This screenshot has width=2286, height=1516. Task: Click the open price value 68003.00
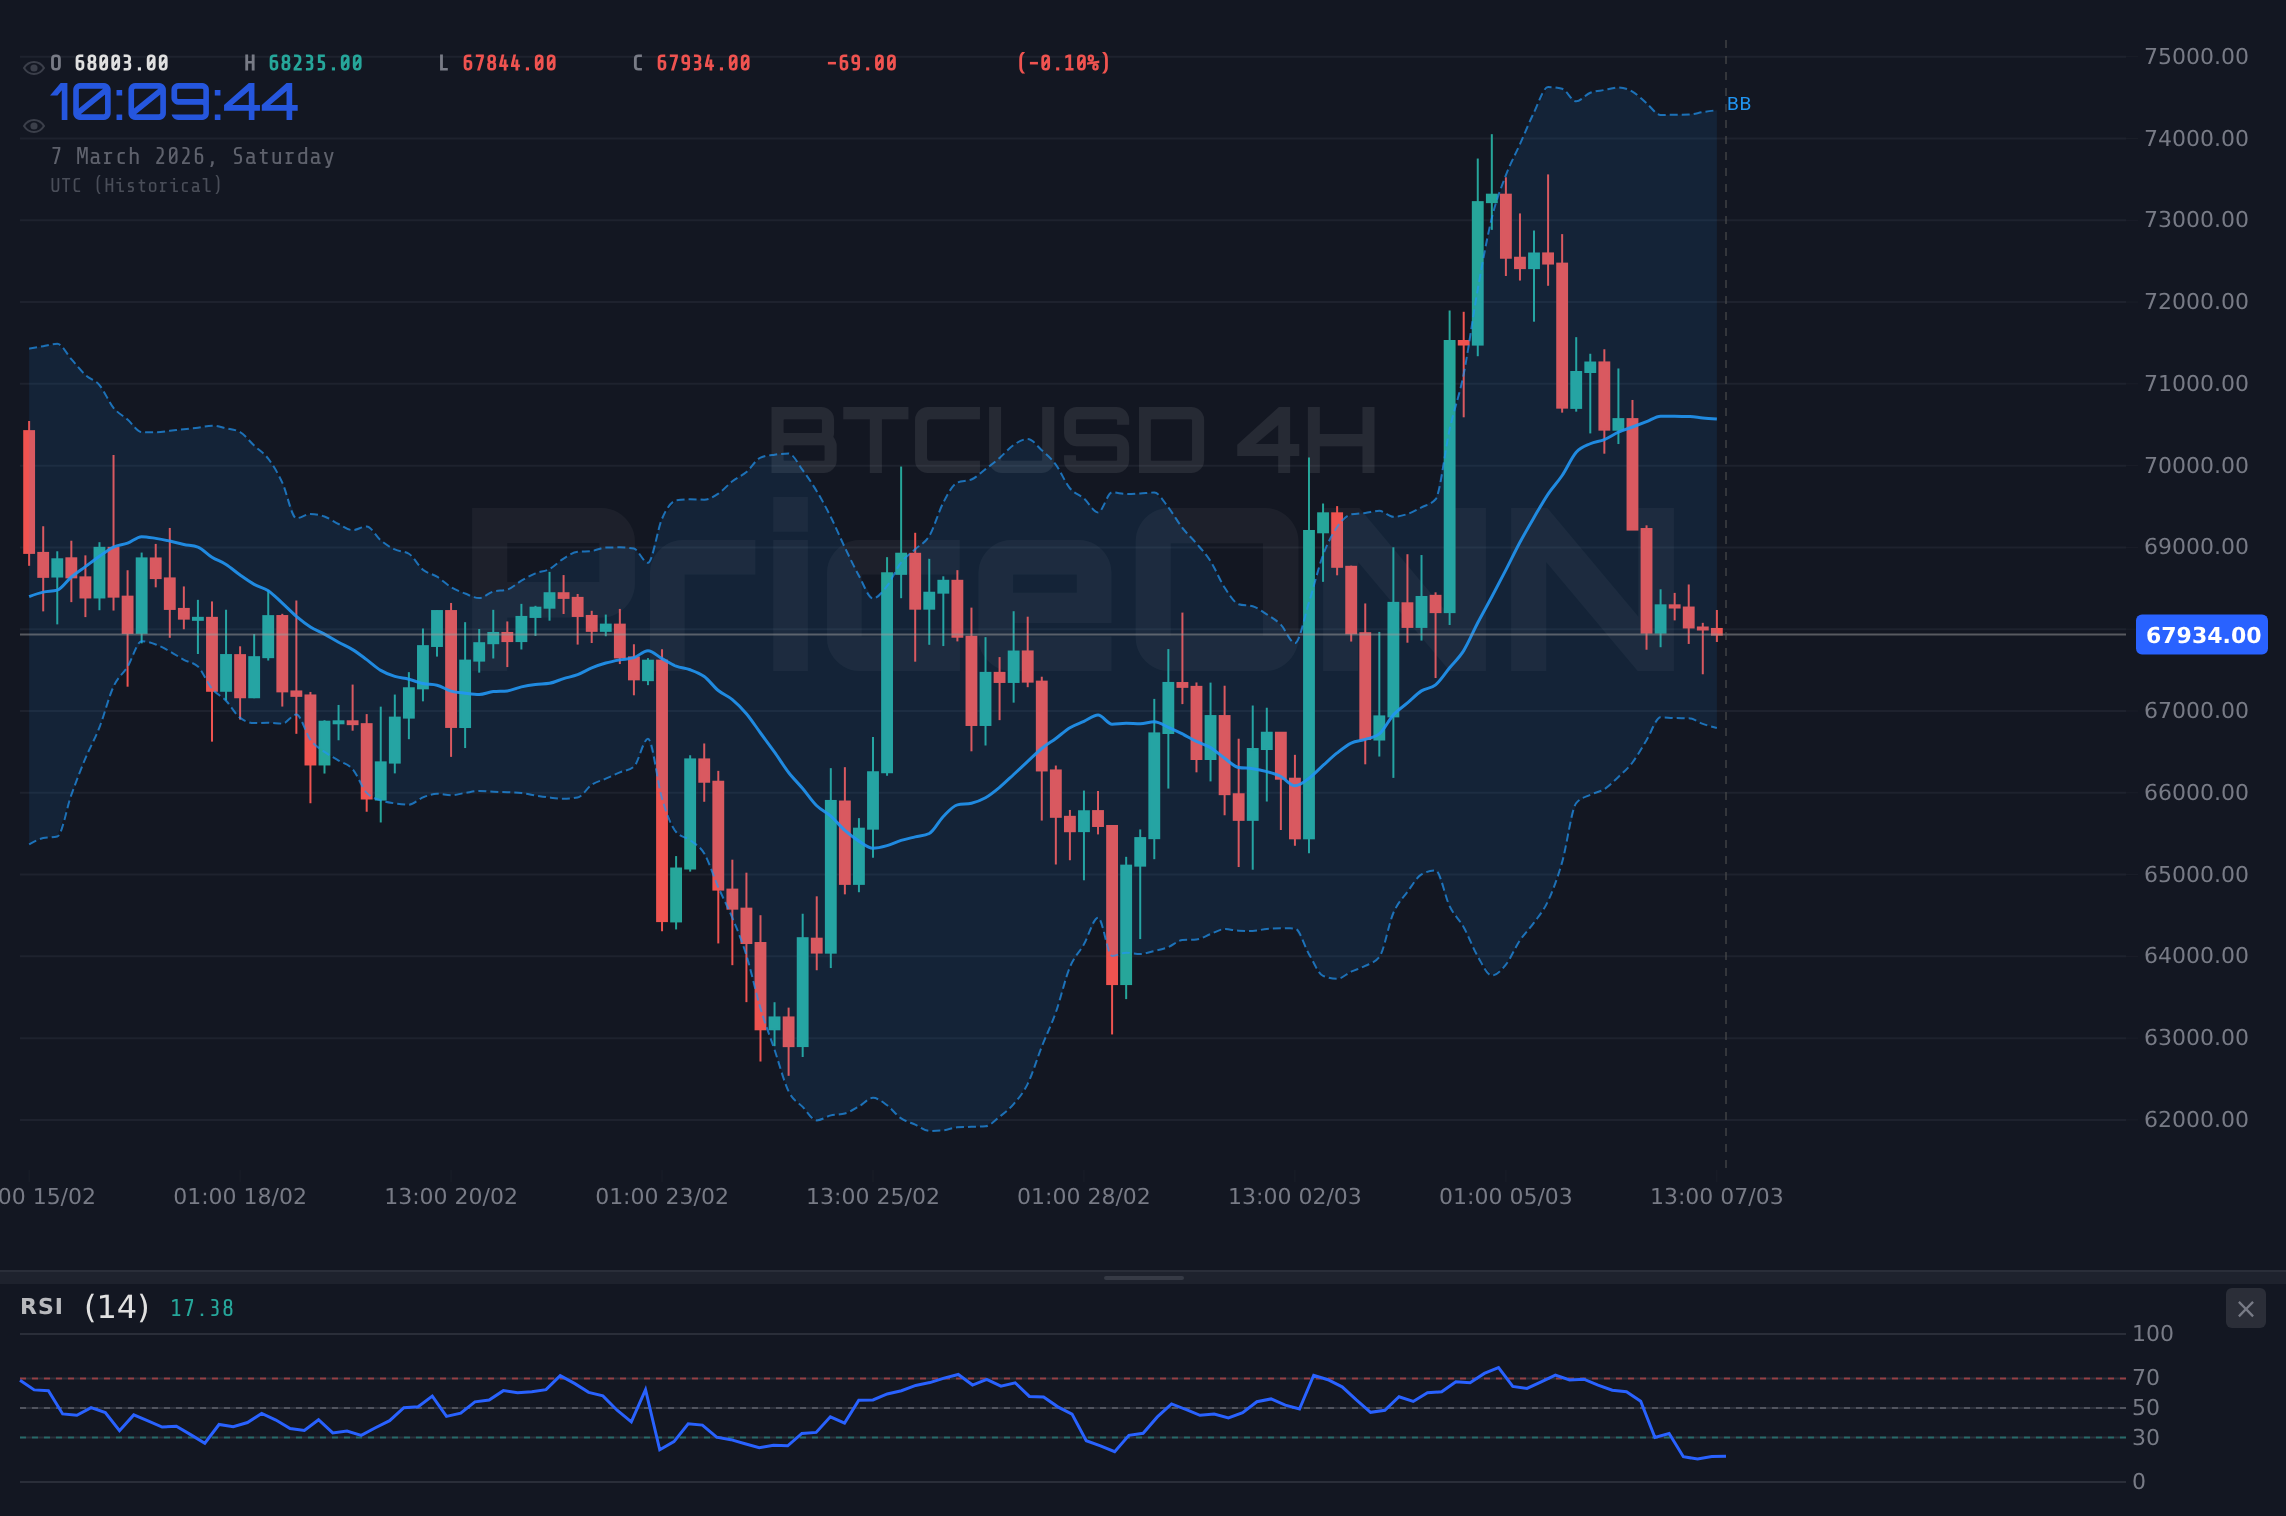122,64
